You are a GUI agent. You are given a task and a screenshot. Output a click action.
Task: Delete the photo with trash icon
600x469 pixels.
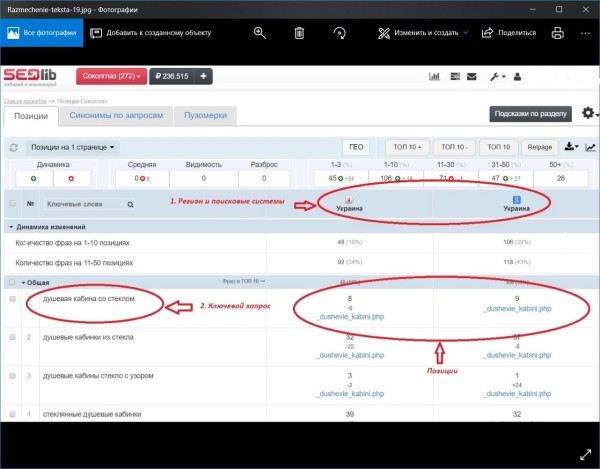click(299, 33)
